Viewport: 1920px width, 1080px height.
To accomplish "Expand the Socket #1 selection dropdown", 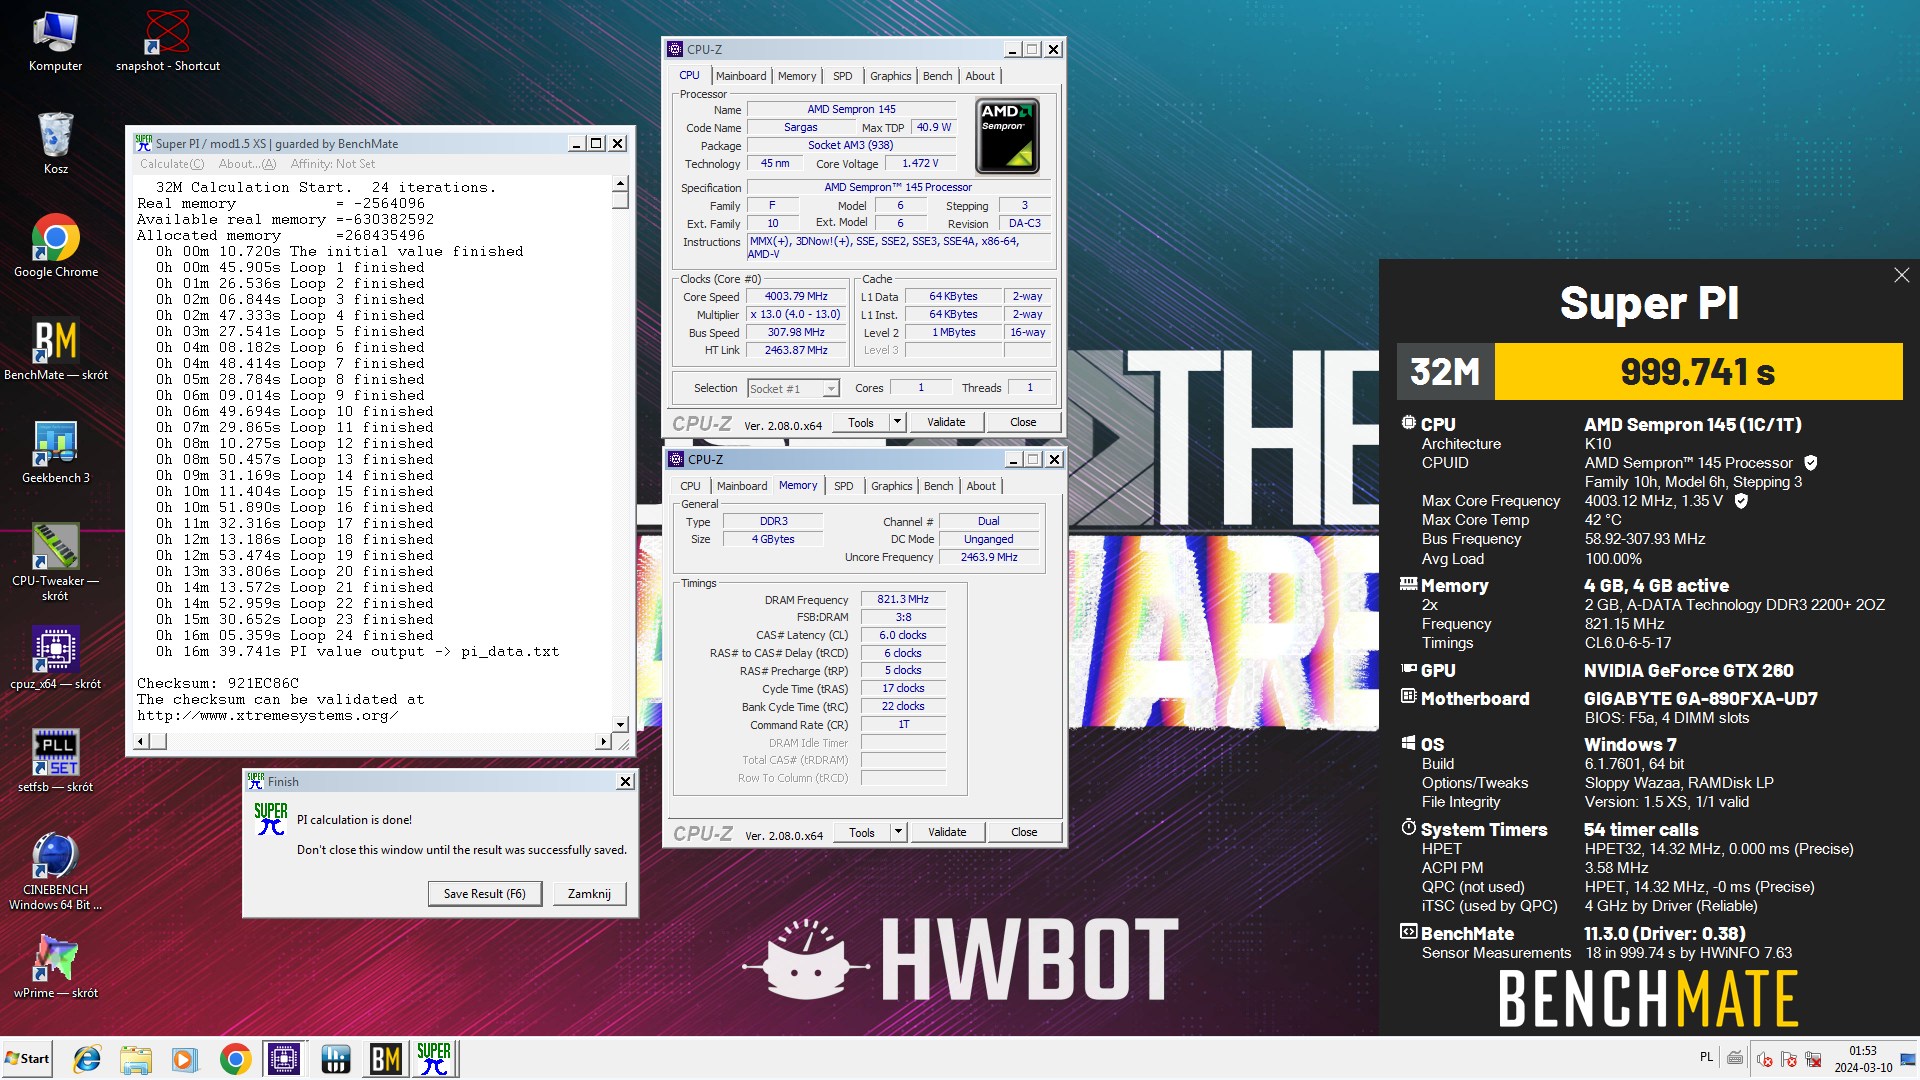I will (831, 388).
